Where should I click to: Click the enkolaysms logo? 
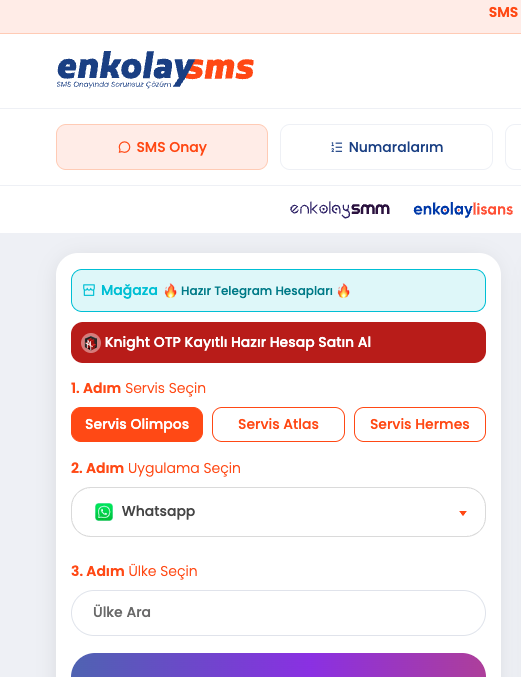pyautogui.click(x=155, y=70)
